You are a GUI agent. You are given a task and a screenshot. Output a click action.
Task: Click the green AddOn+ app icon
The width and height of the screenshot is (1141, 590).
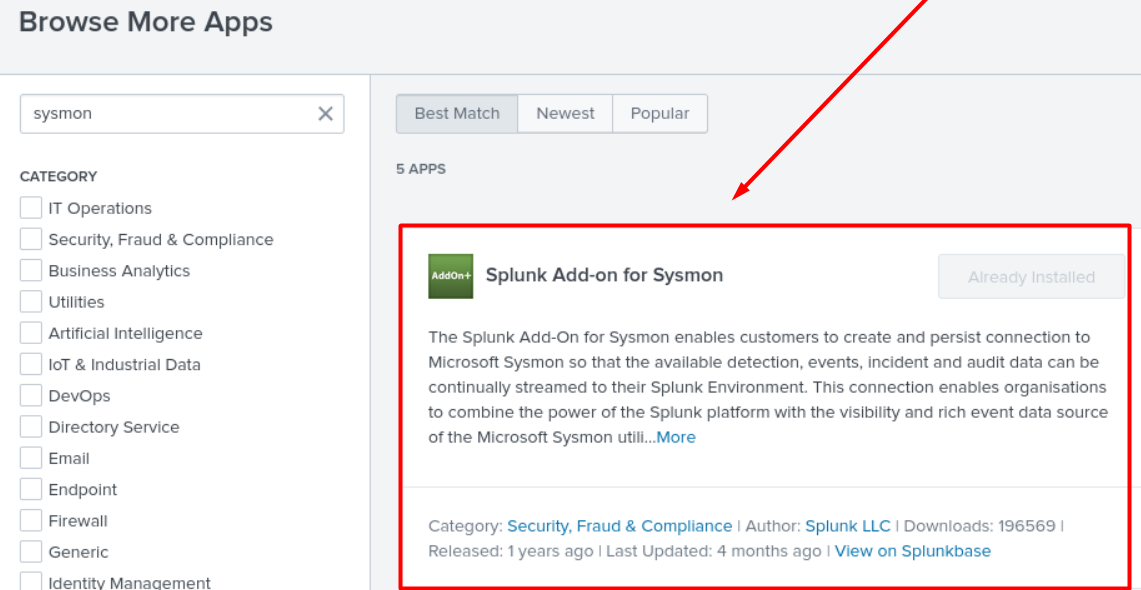pos(450,276)
